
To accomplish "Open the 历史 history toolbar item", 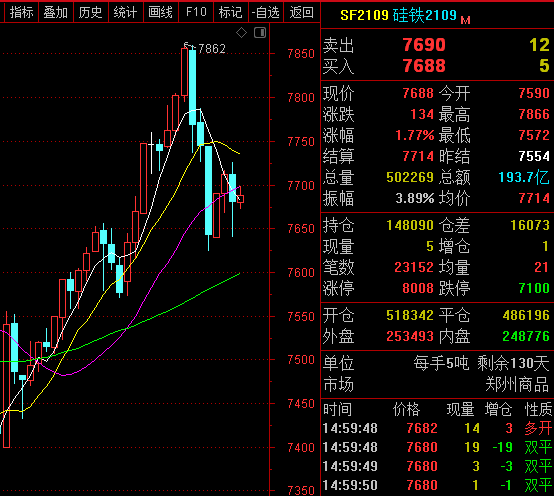I will (91, 12).
